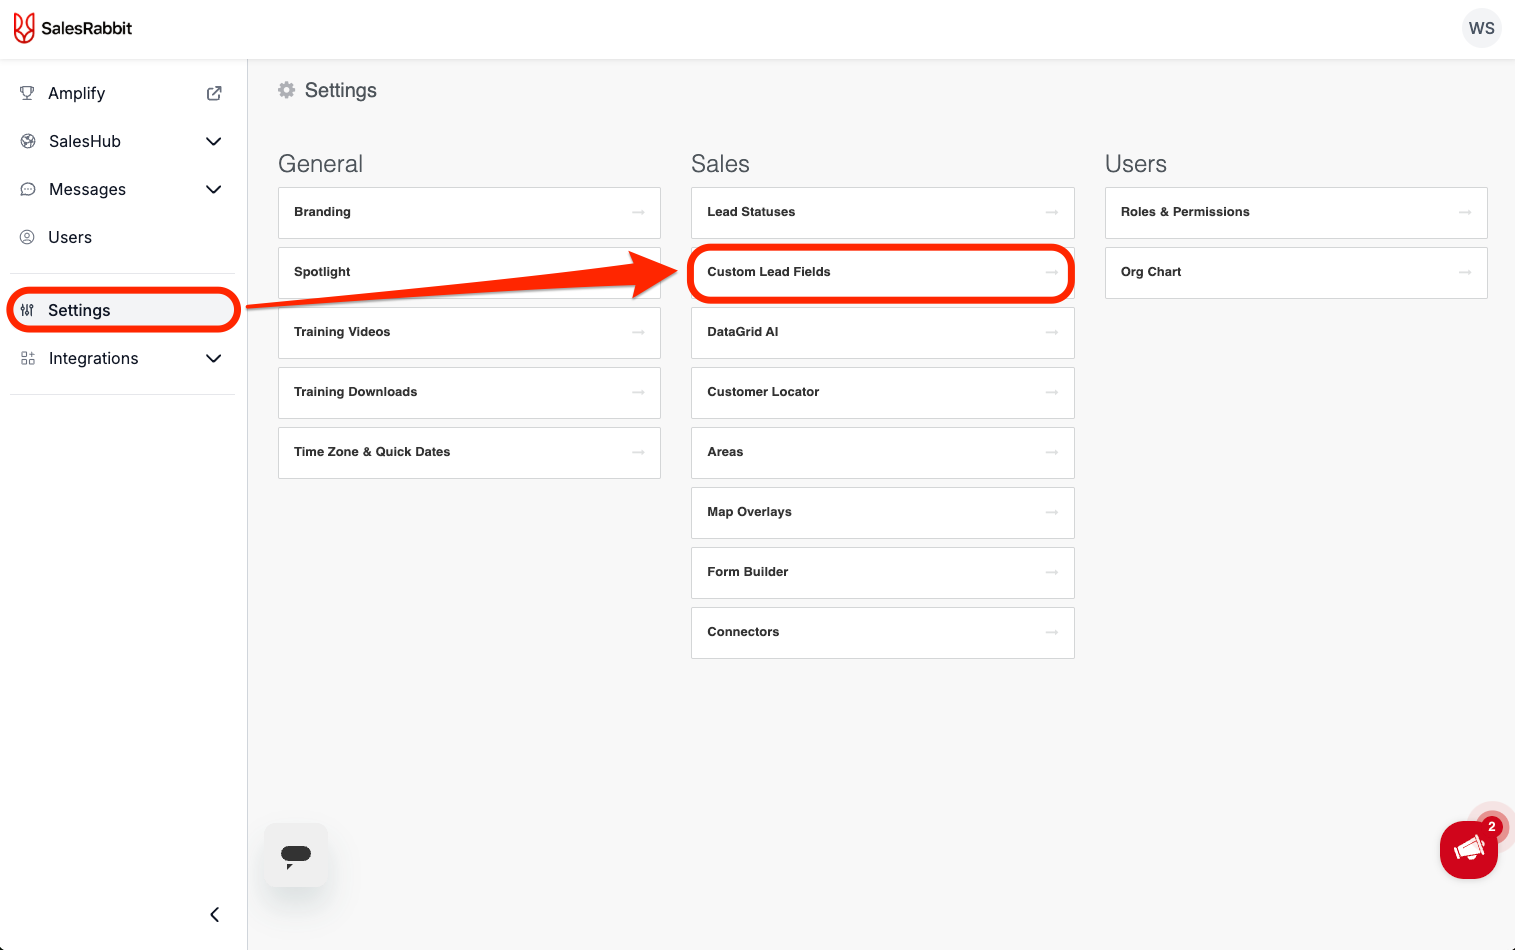
Task: Click the Integrations grid icon
Action: [x=28, y=358]
